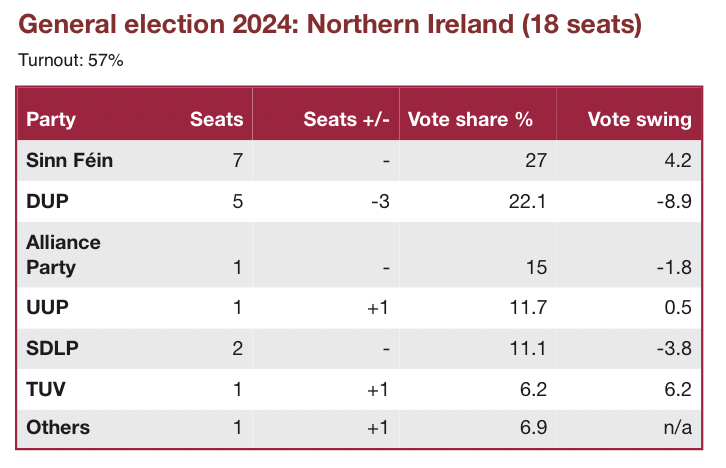Click DUP seat change value -3
The height and width of the screenshot is (468, 726).
(x=378, y=201)
